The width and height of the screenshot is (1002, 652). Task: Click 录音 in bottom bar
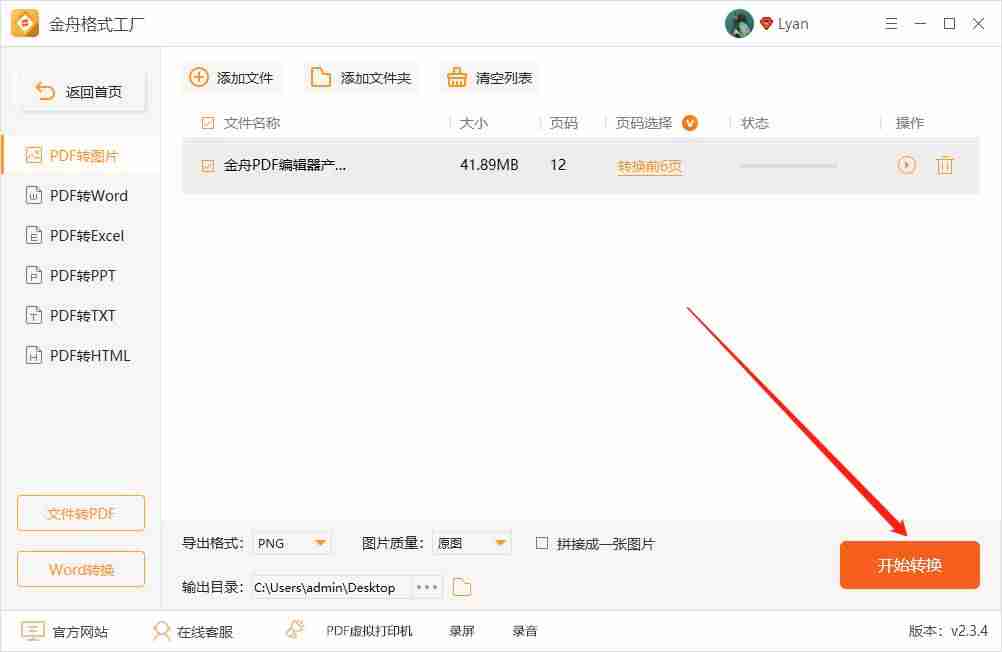(x=525, y=632)
